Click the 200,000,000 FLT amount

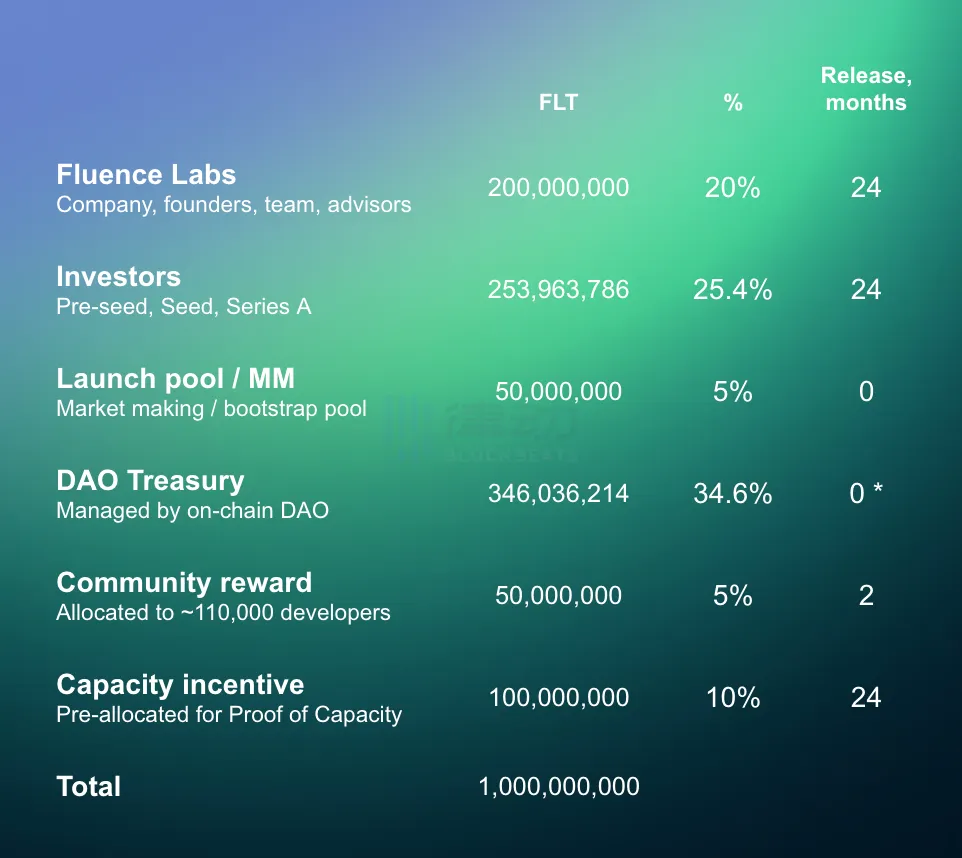tap(558, 187)
